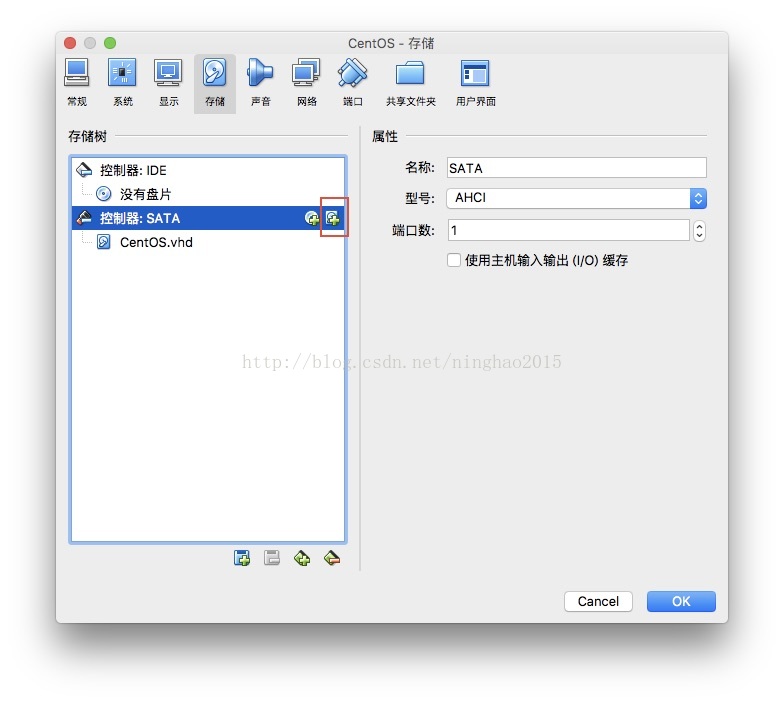Select the 存储 (Storage) settings section
This screenshot has width=784, height=703.
pyautogui.click(x=214, y=83)
